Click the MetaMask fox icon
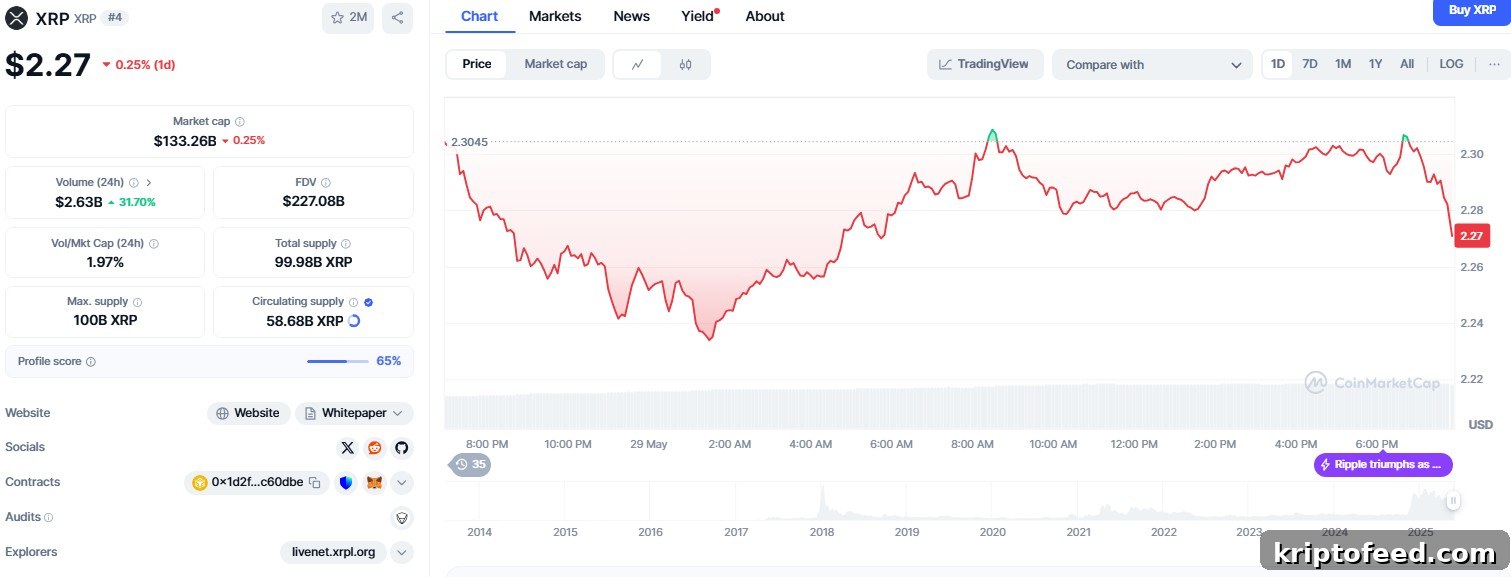1511x577 pixels. [374, 483]
